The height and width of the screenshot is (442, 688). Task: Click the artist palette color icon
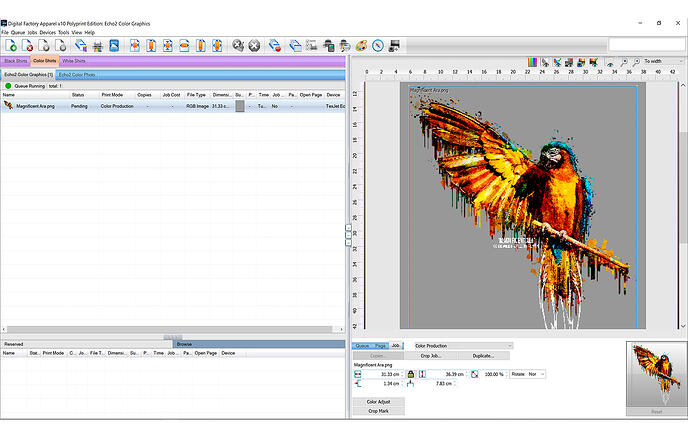pyautogui.click(x=361, y=46)
